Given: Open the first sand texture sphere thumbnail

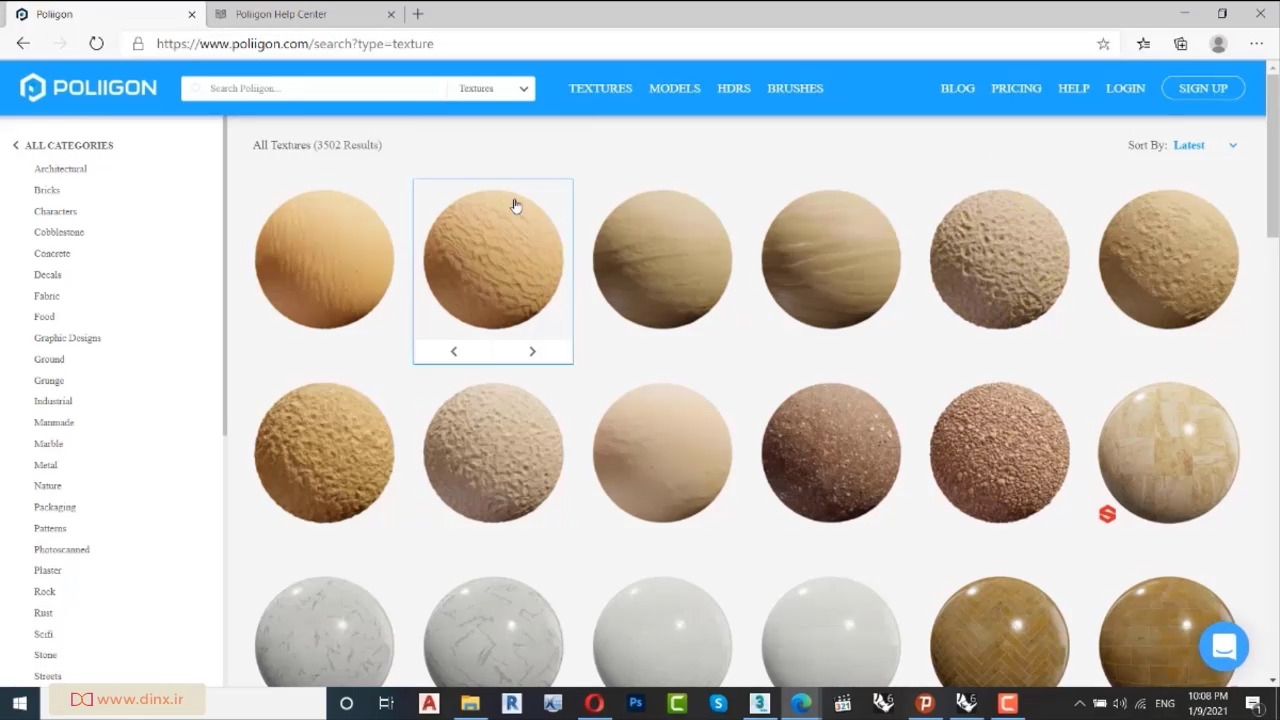Looking at the screenshot, I should pos(324,259).
